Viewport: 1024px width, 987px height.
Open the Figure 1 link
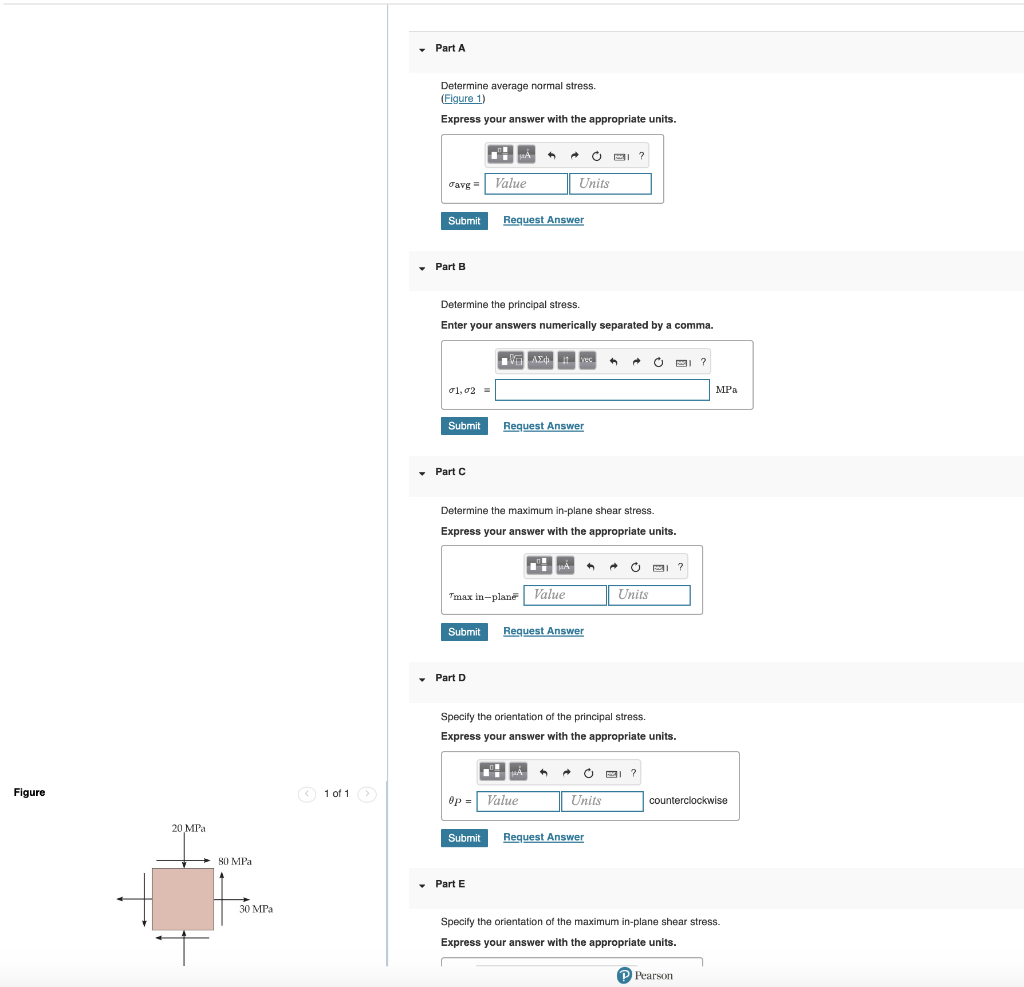[x=463, y=99]
